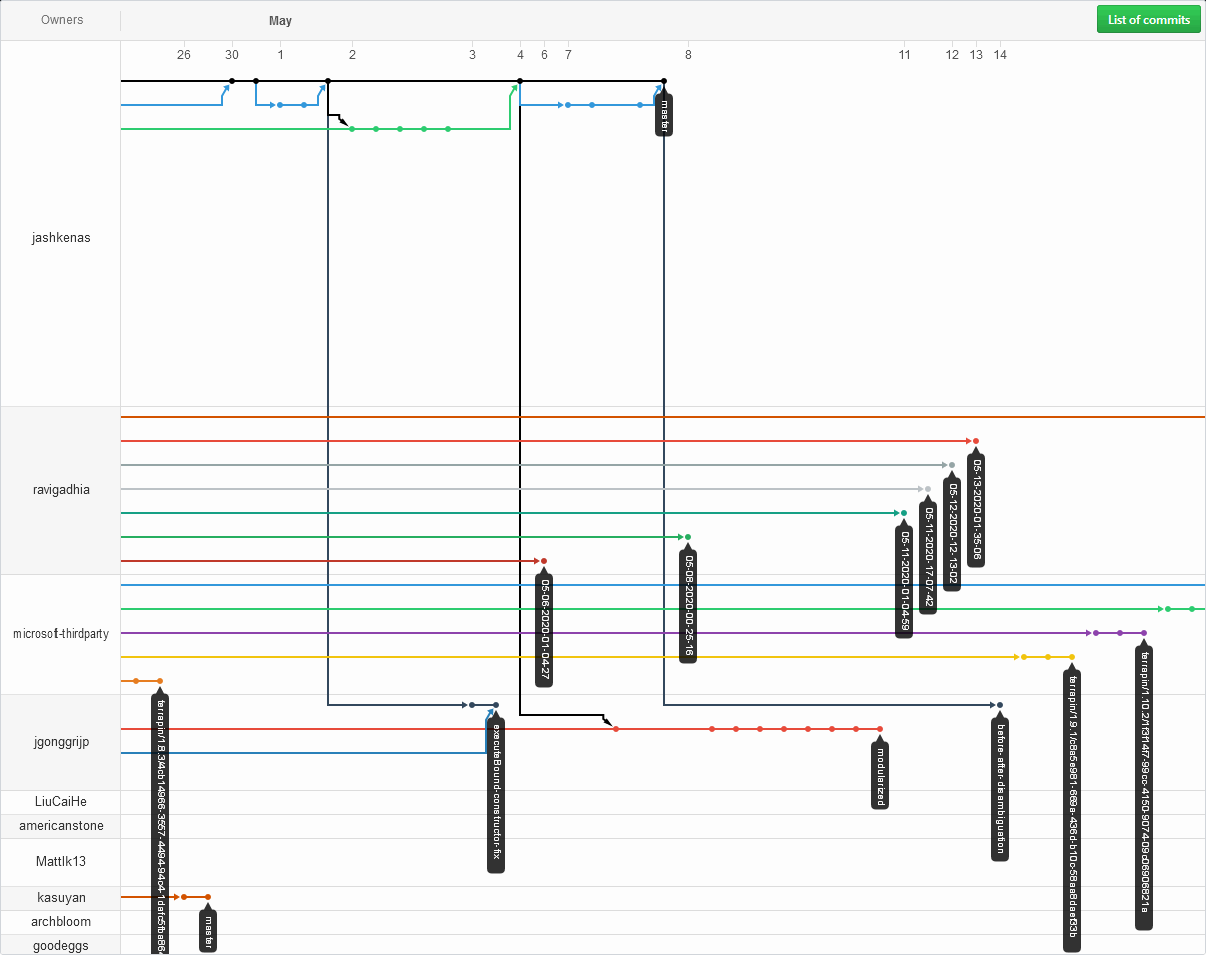Click the microsoft-thirdparty owner label
The image size is (1206, 955).
point(61,634)
